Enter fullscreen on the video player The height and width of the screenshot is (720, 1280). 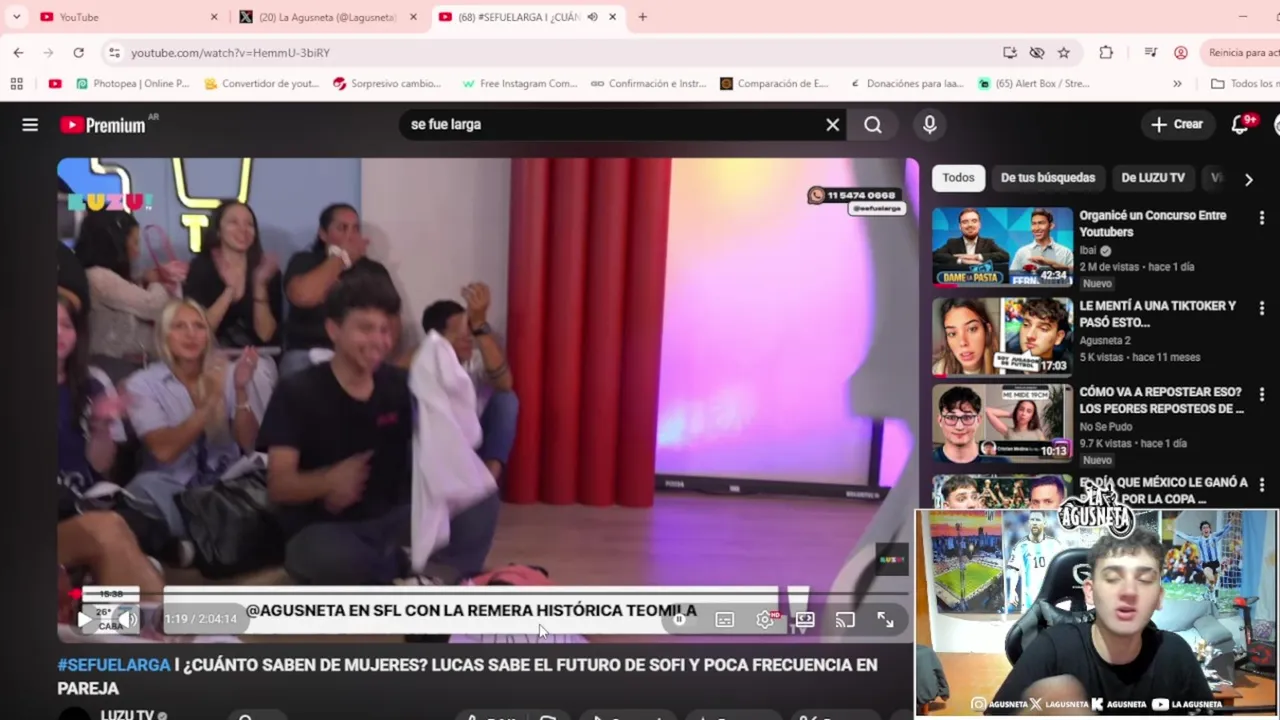[885, 620]
